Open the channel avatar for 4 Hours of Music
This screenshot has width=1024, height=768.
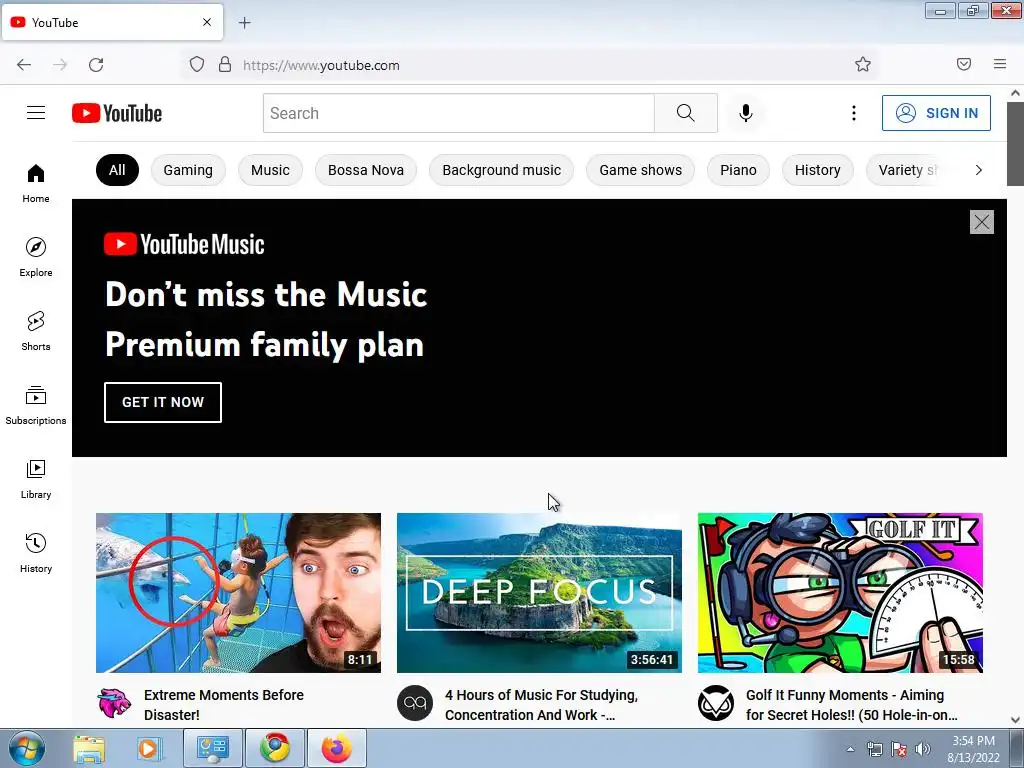pos(415,703)
